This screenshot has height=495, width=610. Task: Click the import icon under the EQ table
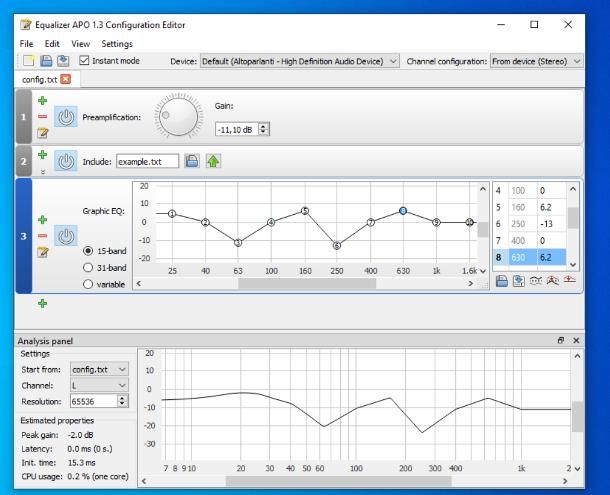pos(502,281)
